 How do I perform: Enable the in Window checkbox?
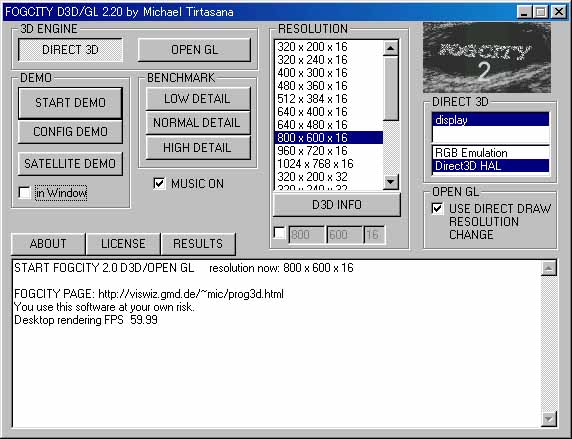24,193
